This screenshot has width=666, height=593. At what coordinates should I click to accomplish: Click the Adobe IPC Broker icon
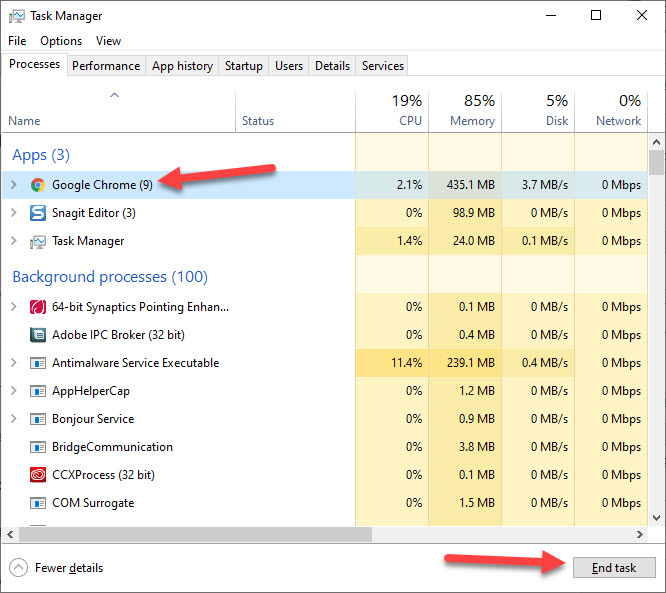pyautogui.click(x=38, y=335)
